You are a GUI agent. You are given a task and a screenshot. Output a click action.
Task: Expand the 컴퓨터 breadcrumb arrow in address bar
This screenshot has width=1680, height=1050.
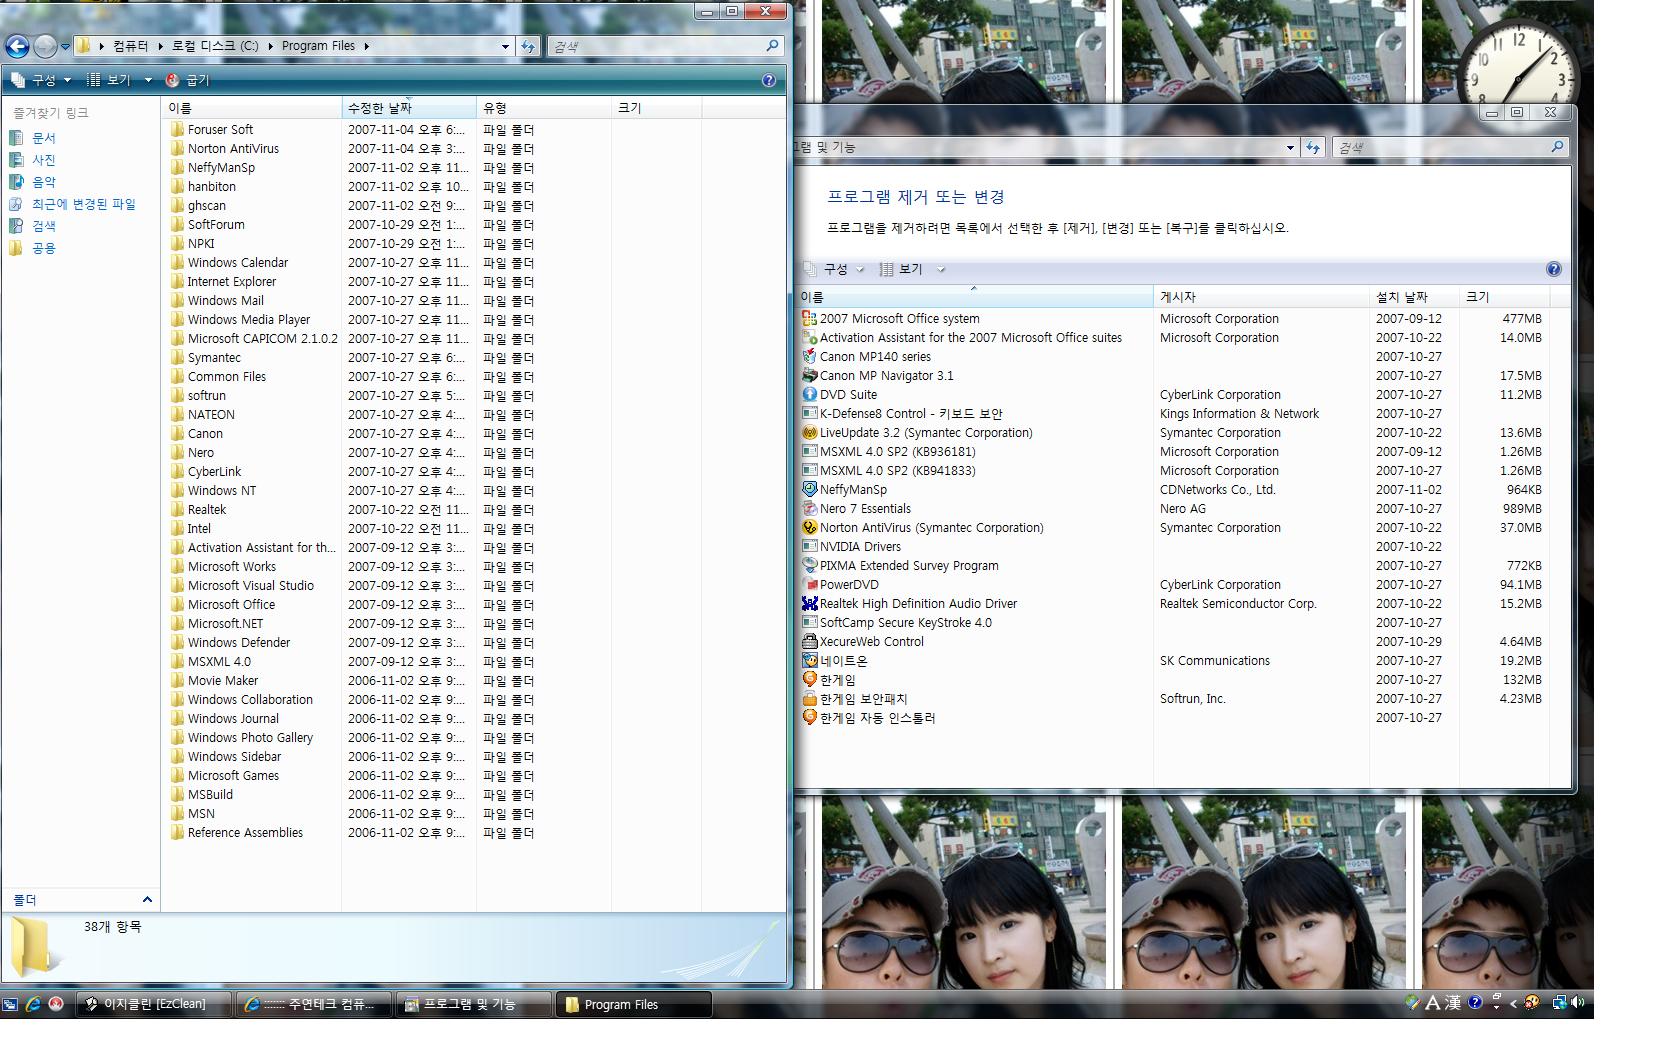click(x=160, y=46)
